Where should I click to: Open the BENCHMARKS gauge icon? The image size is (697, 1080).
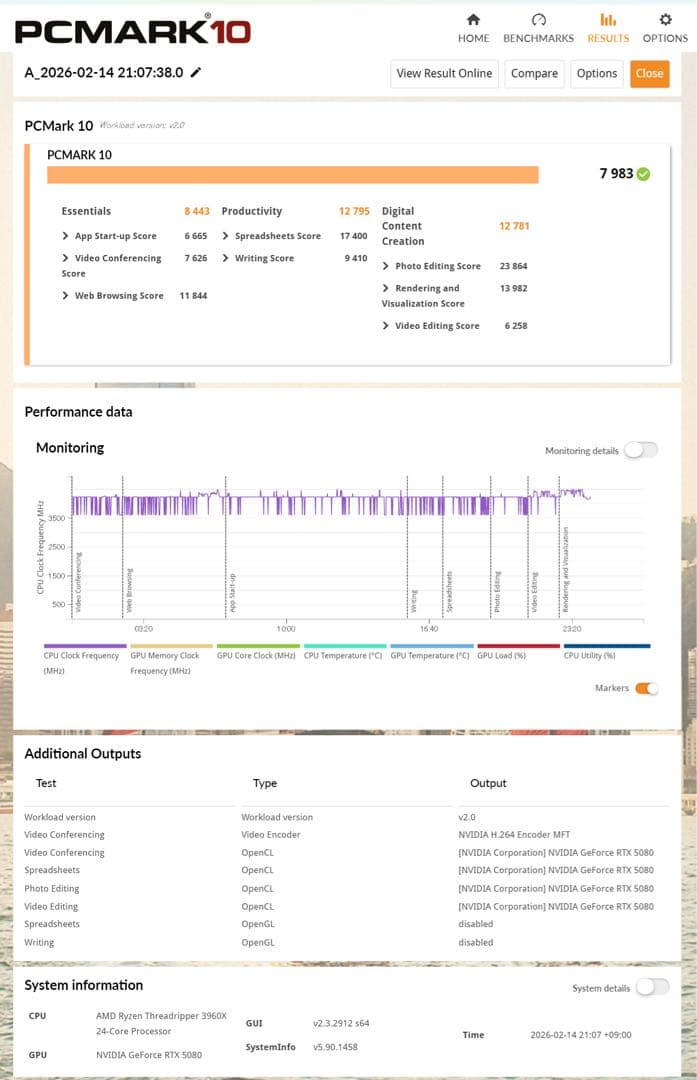coord(539,19)
